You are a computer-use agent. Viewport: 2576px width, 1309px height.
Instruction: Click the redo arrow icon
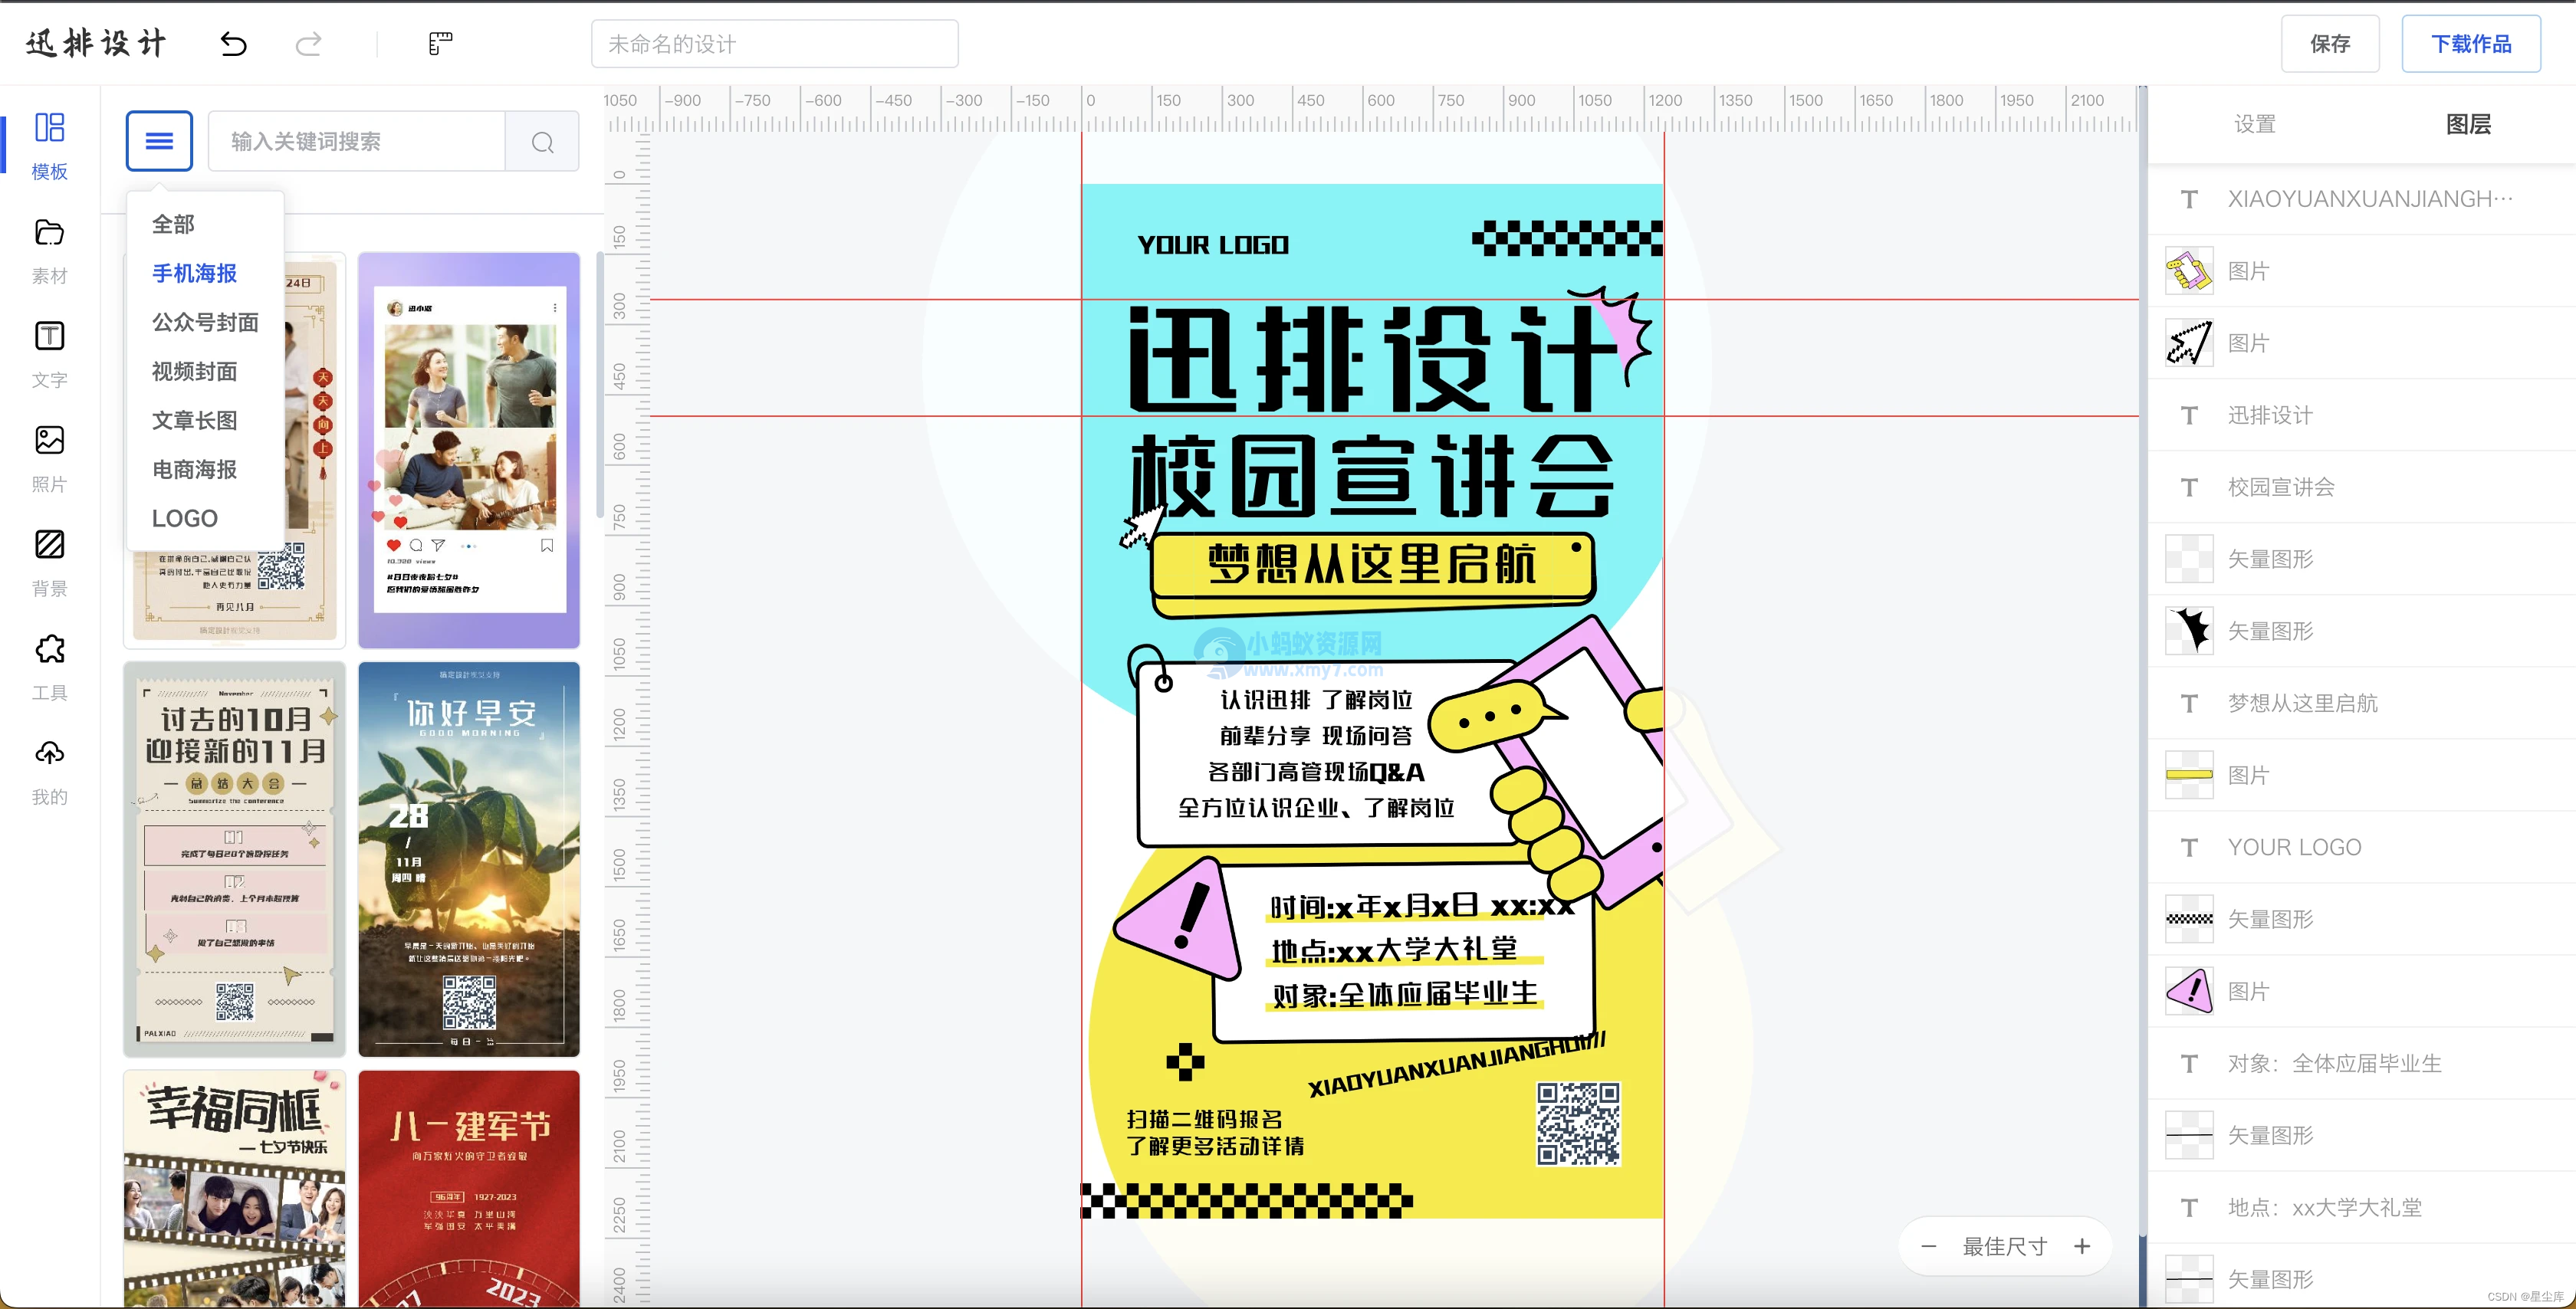coord(309,43)
